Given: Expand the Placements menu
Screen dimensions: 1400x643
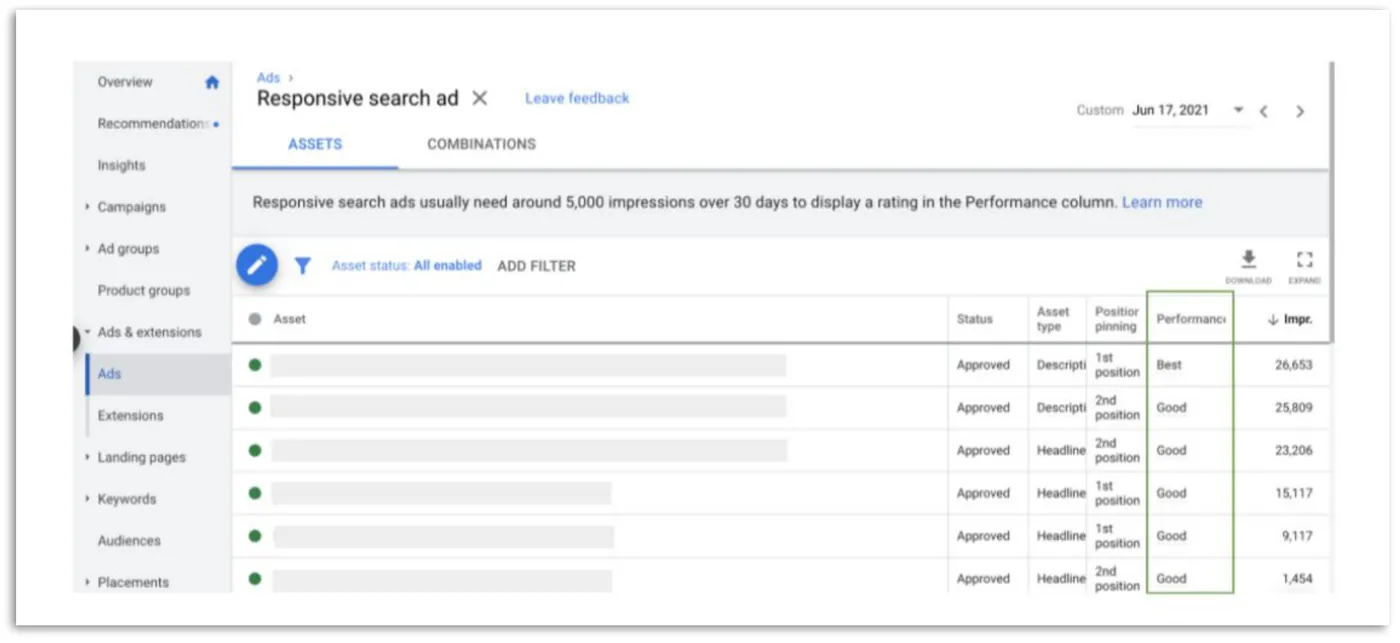Looking at the screenshot, I should [x=88, y=582].
